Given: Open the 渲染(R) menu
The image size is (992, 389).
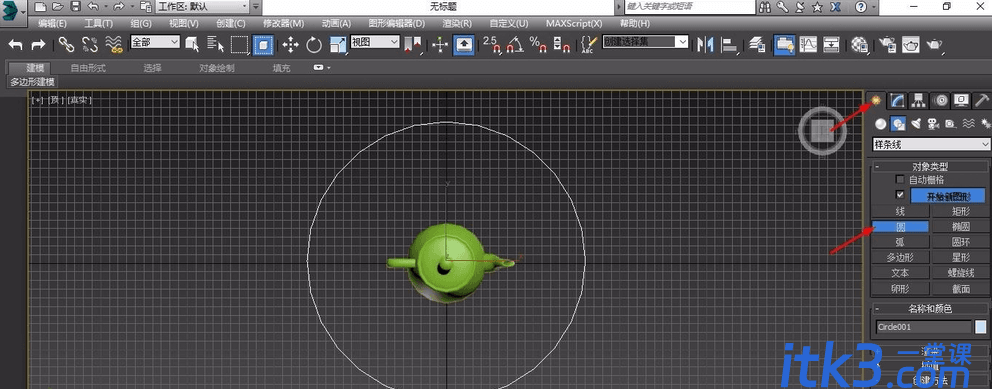Looking at the screenshot, I should coord(457,23).
